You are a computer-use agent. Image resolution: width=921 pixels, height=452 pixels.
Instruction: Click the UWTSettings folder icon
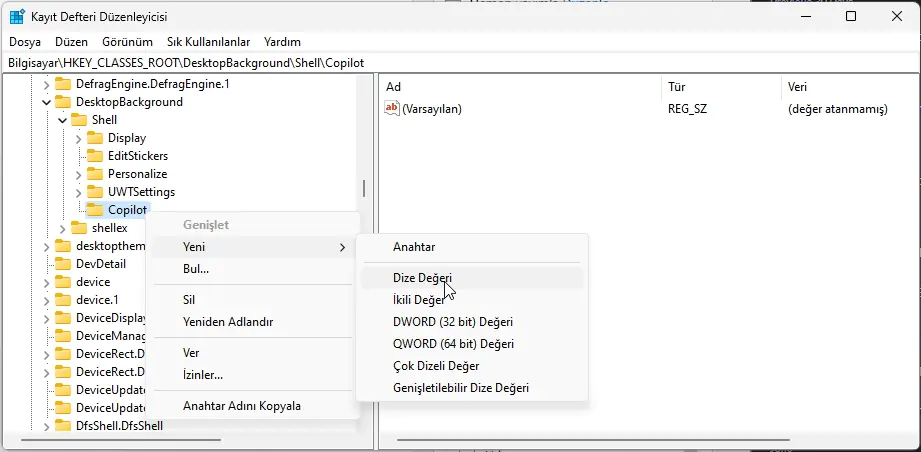(94, 192)
